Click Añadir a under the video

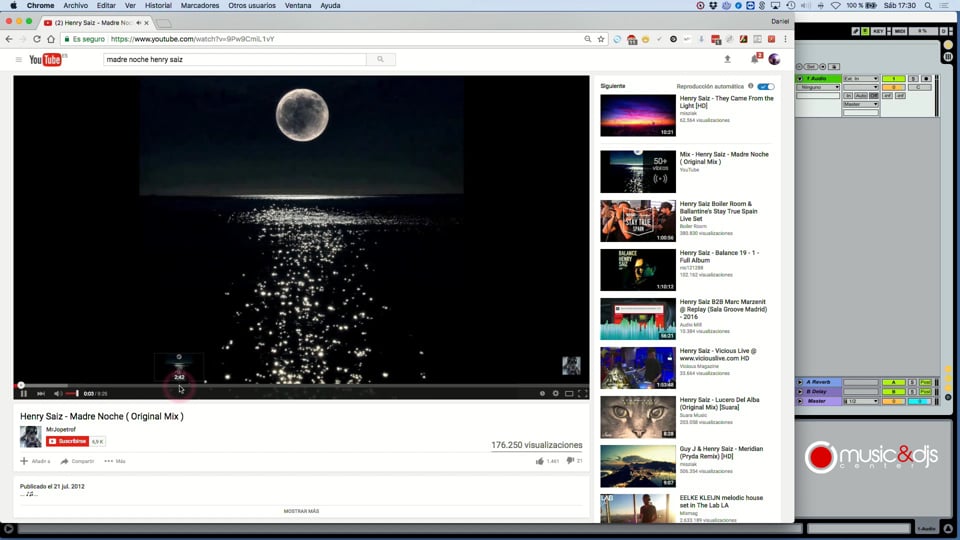pos(36,461)
